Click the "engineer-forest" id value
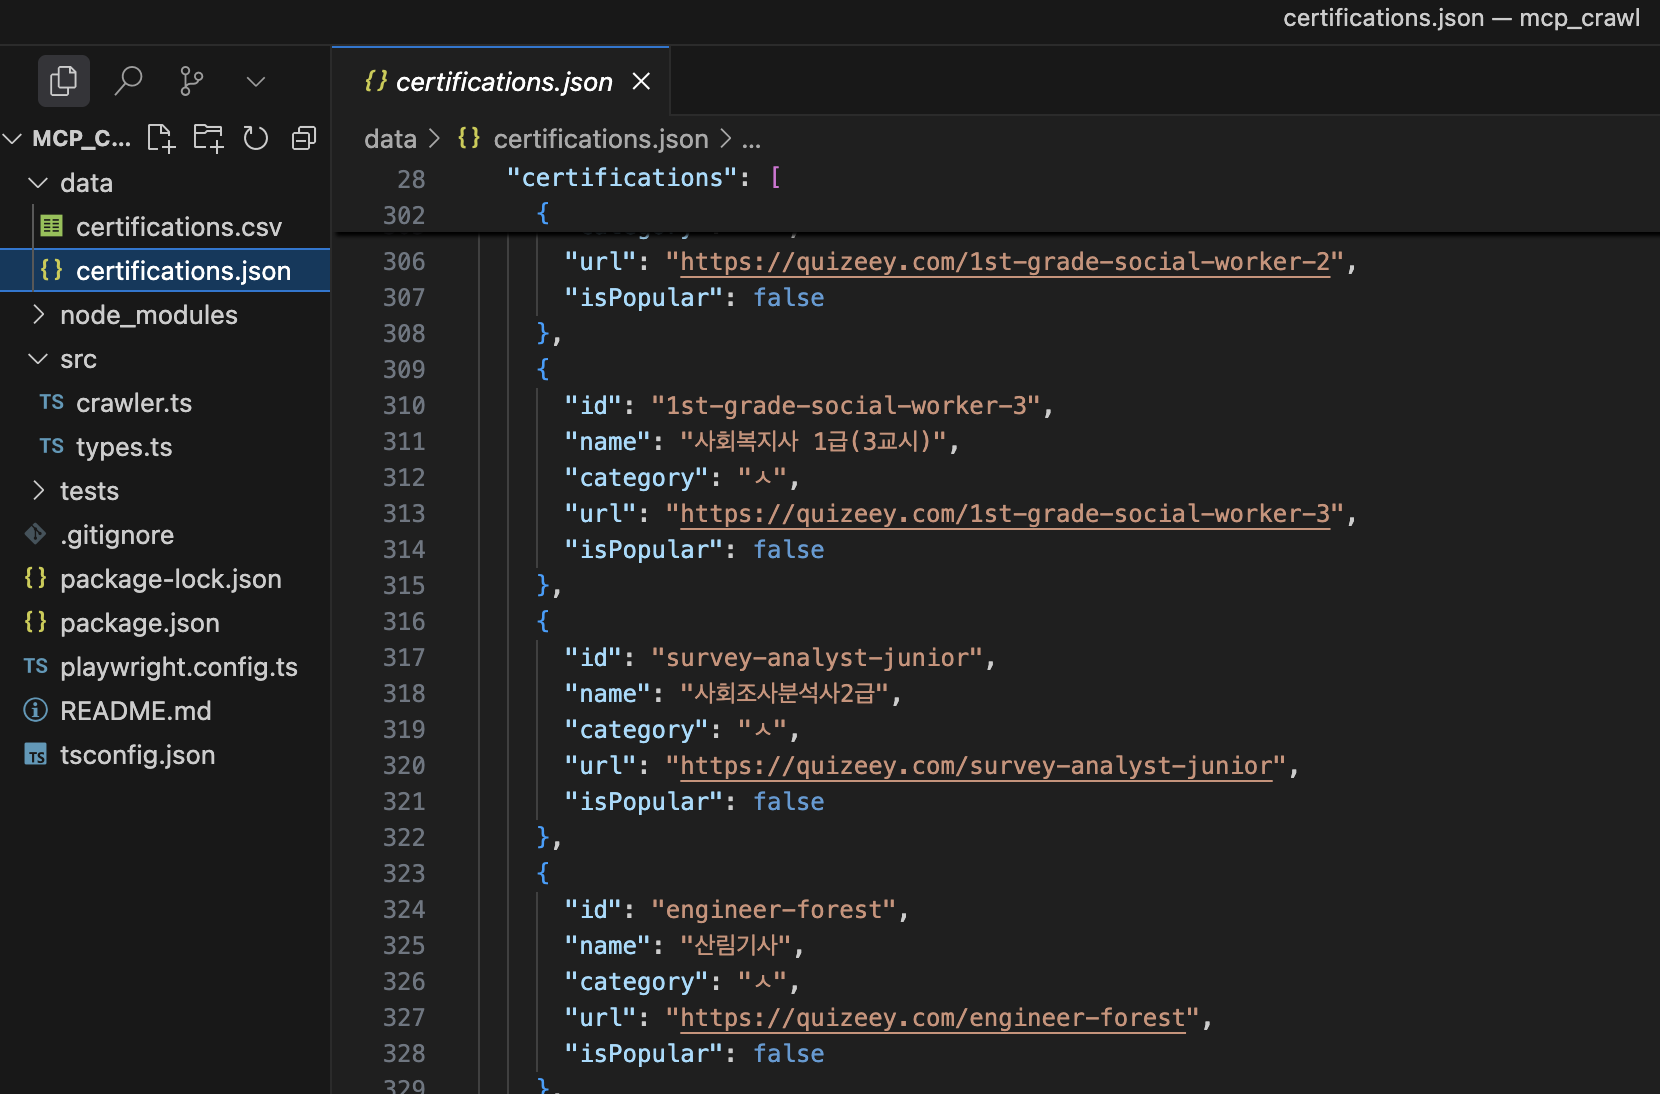This screenshot has width=1660, height=1094. pos(774,910)
